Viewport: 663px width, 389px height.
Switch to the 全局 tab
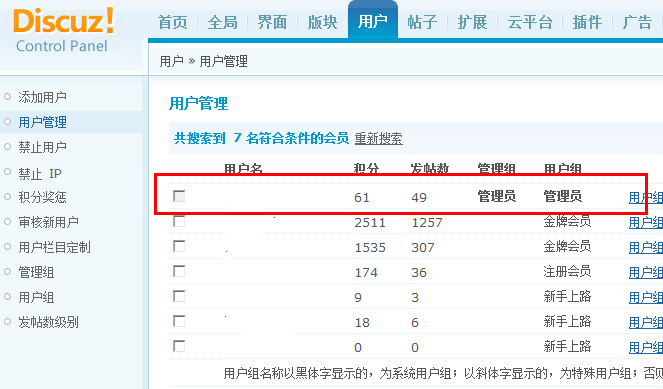click(222, 22)
